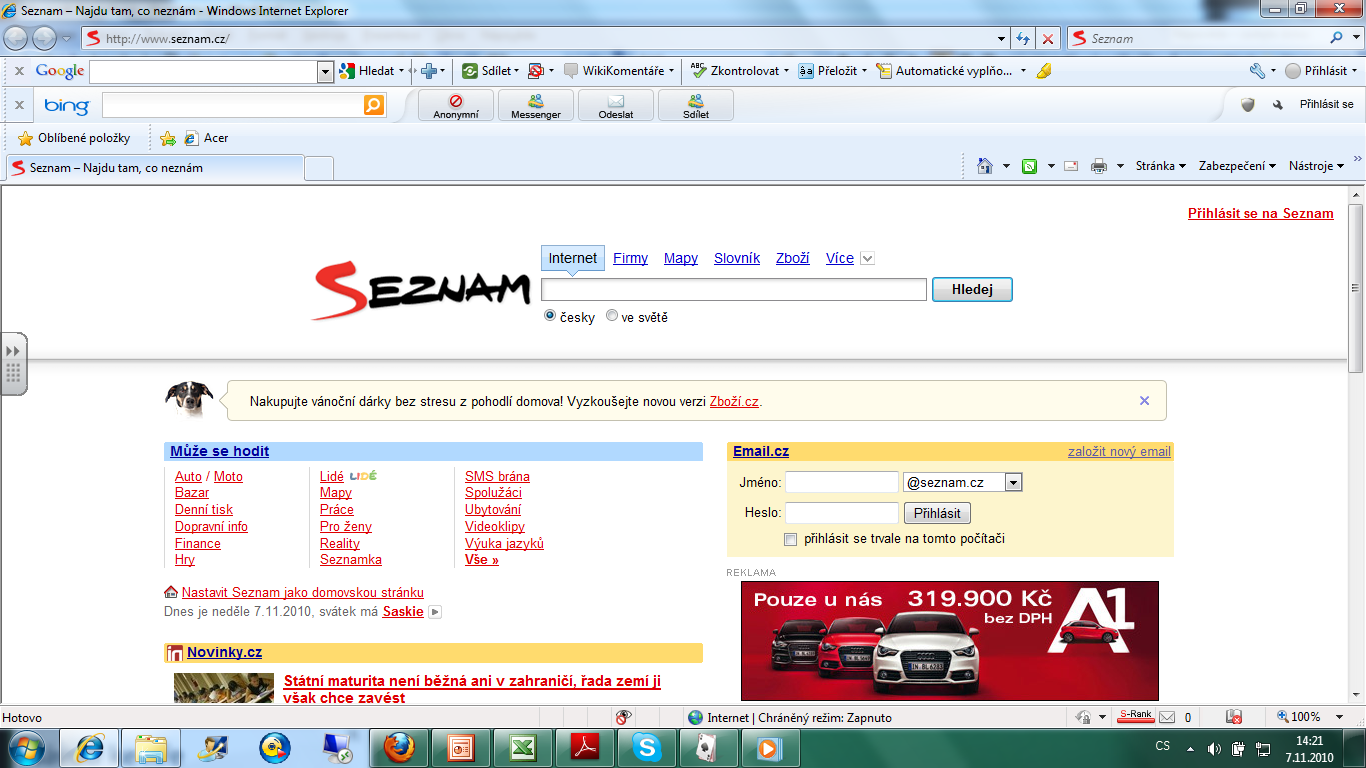The width and height of the screenshot is (1366, 768).
Task: Click the Anonymní toolbar button
Action: tap(456, 106)
